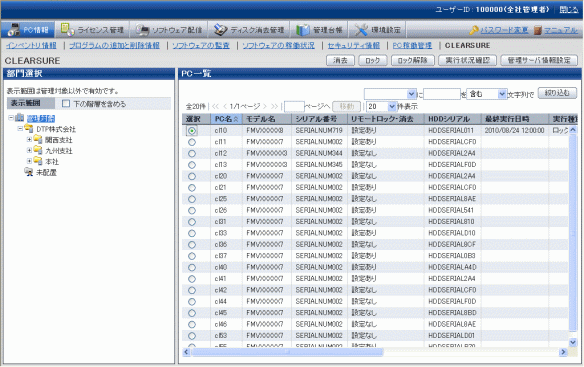
Task: Click horizontal scrollbar right arrow
Action: 563,352
